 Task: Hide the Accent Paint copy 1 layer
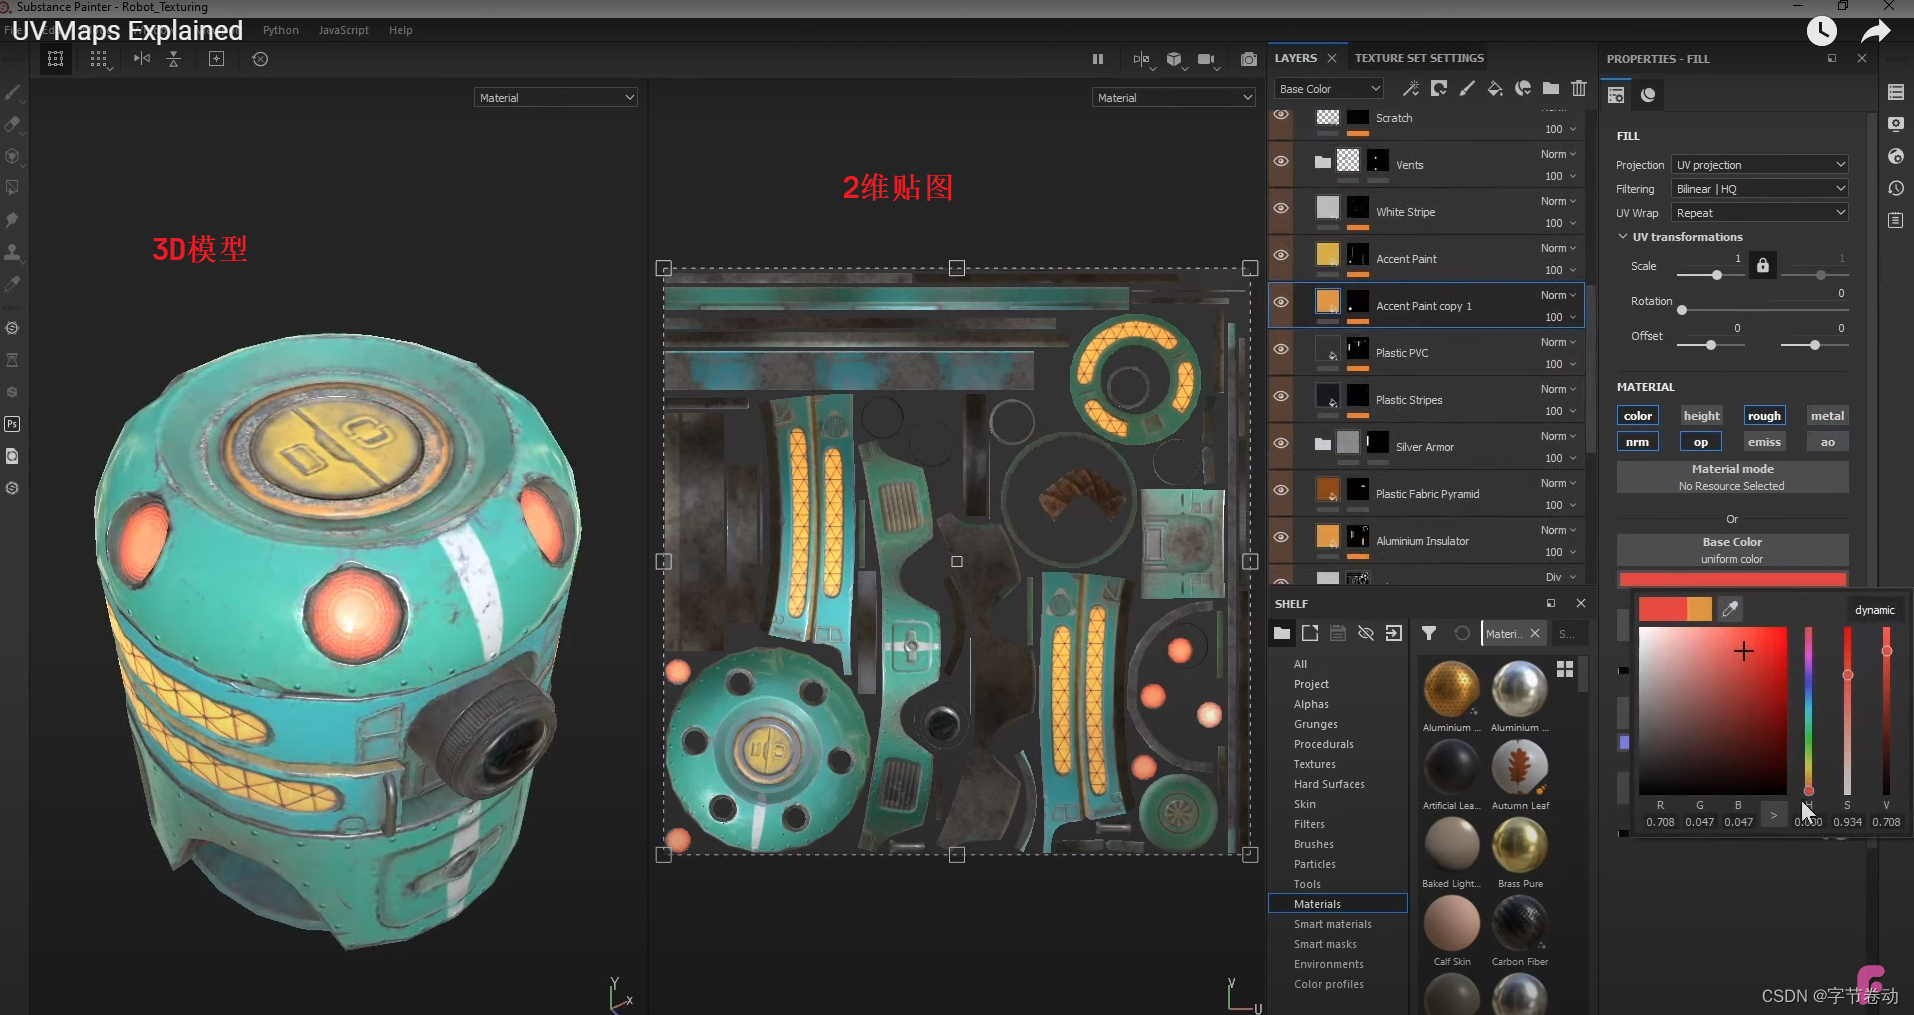coord(1281,301)
